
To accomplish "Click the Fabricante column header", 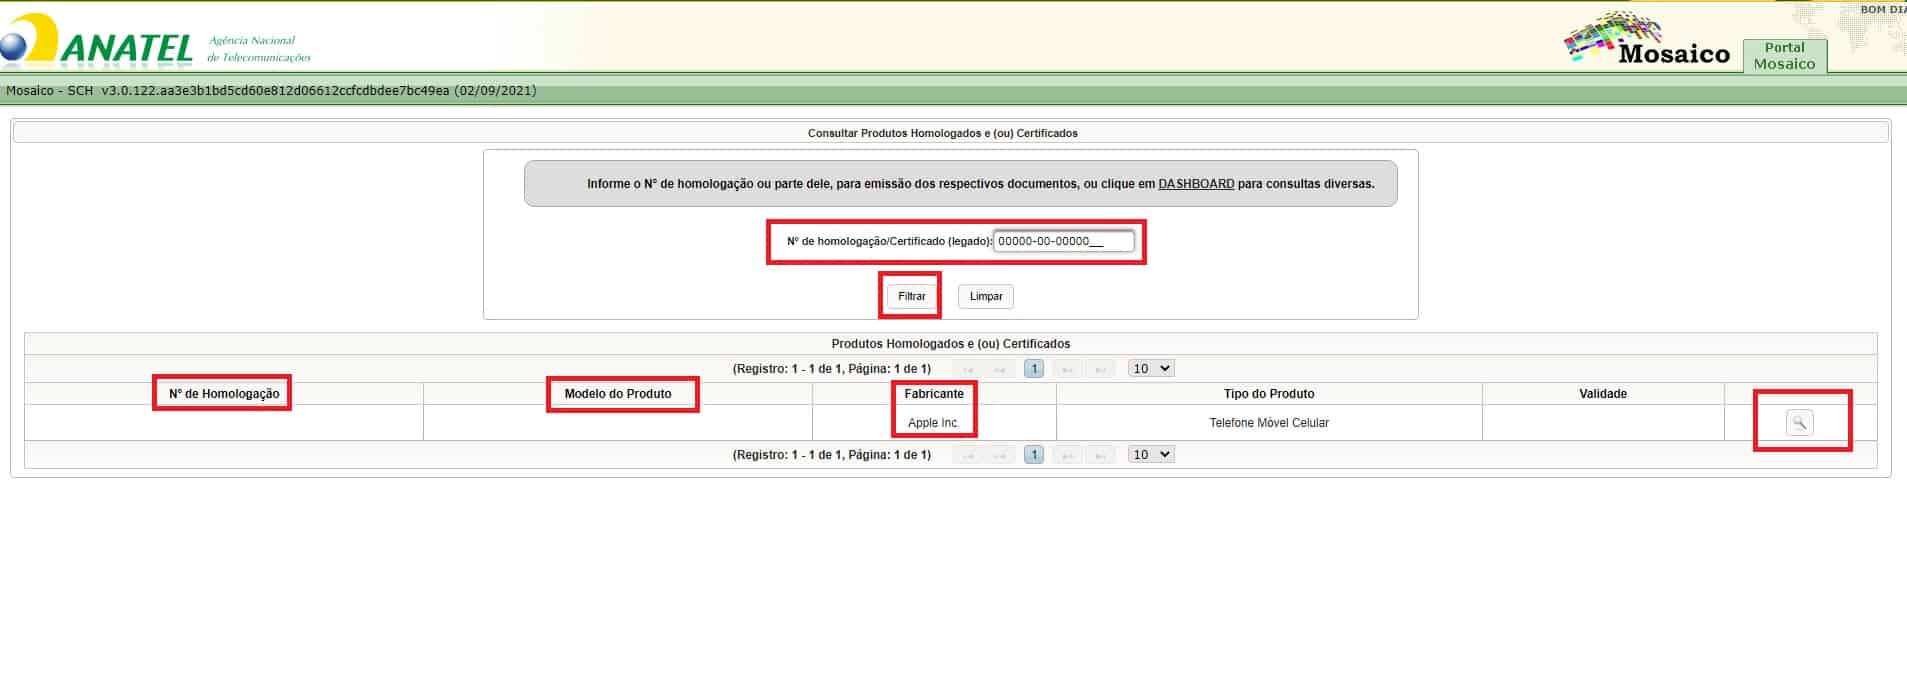I will (x=934, y=394).
